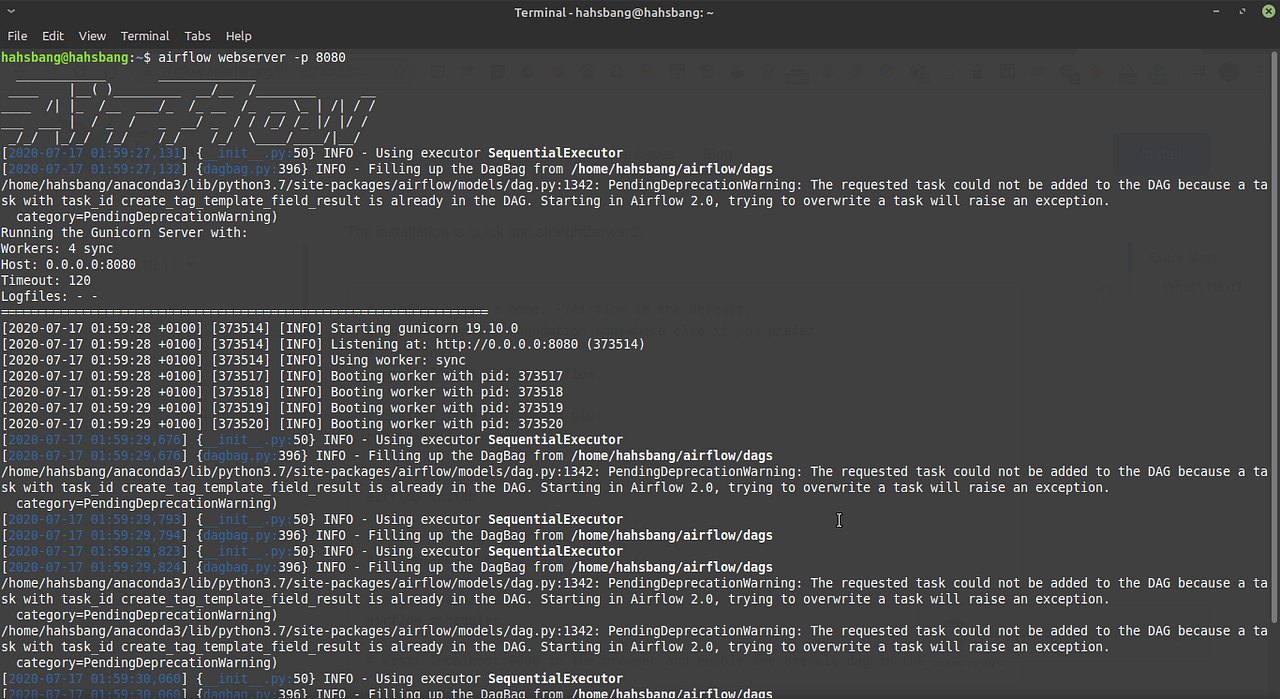The image size is (1280, 699).
Task: Click the faint Quick Start link
Action: click(1182, 257)
